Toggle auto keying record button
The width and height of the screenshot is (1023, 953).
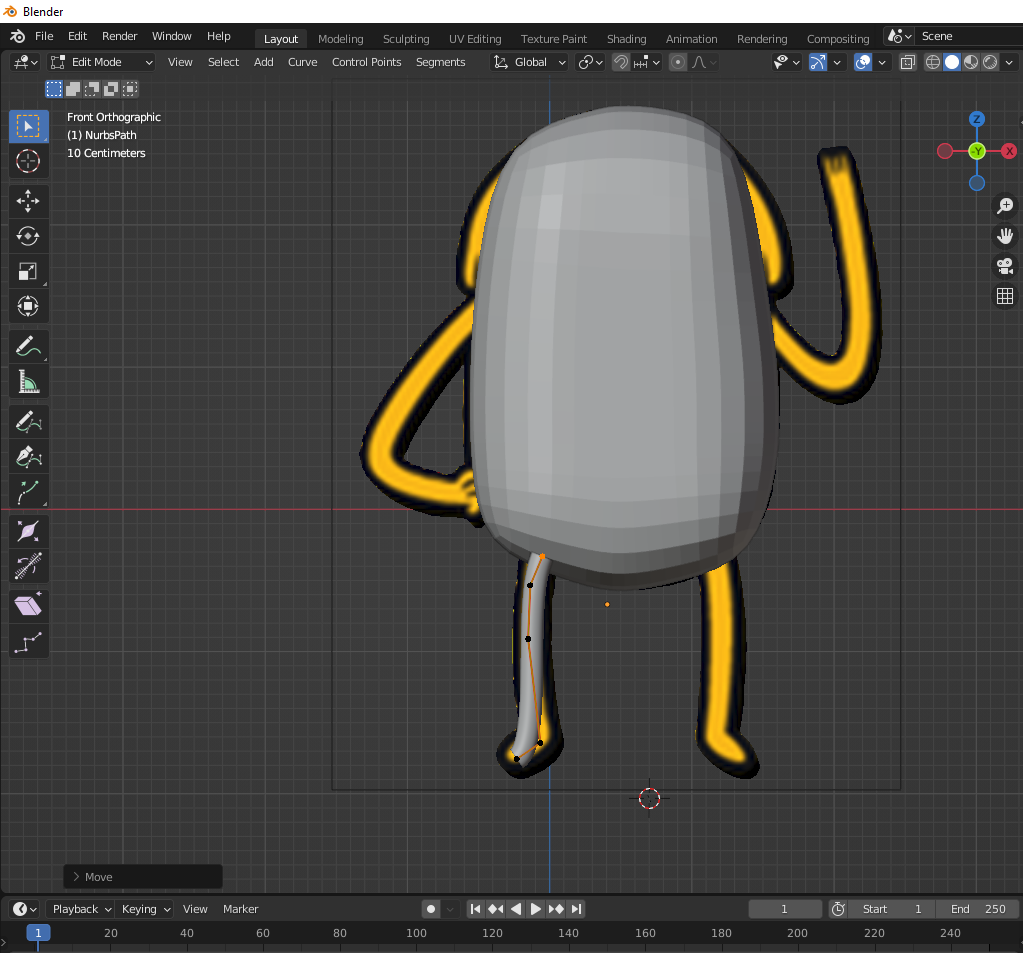[x=431, y=909]
